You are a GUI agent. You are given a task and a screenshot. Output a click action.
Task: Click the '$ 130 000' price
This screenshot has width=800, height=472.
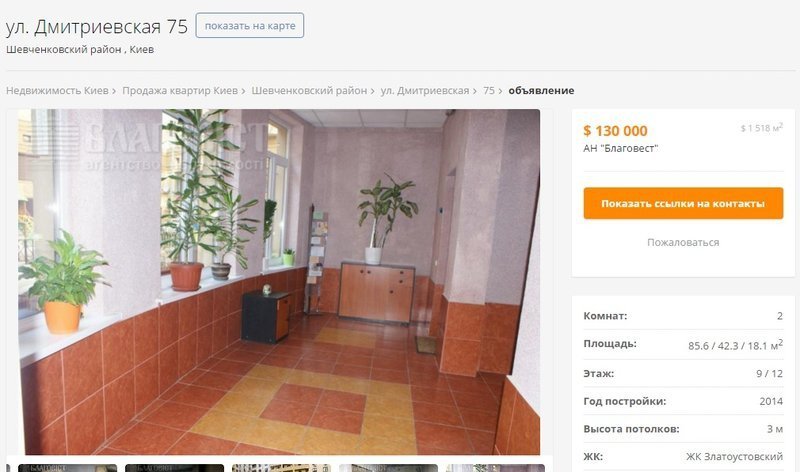point(615,131)
